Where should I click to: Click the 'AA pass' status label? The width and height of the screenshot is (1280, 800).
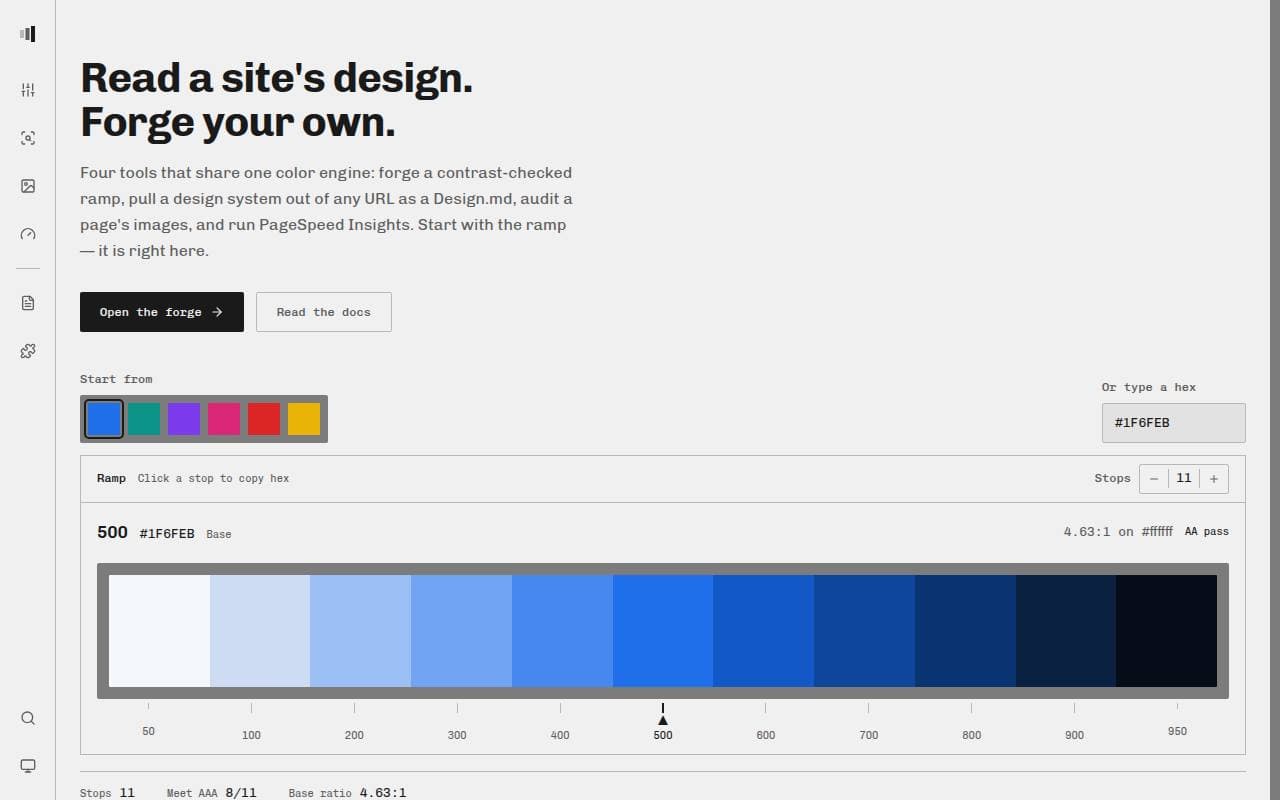click(x=1207, y=532)
